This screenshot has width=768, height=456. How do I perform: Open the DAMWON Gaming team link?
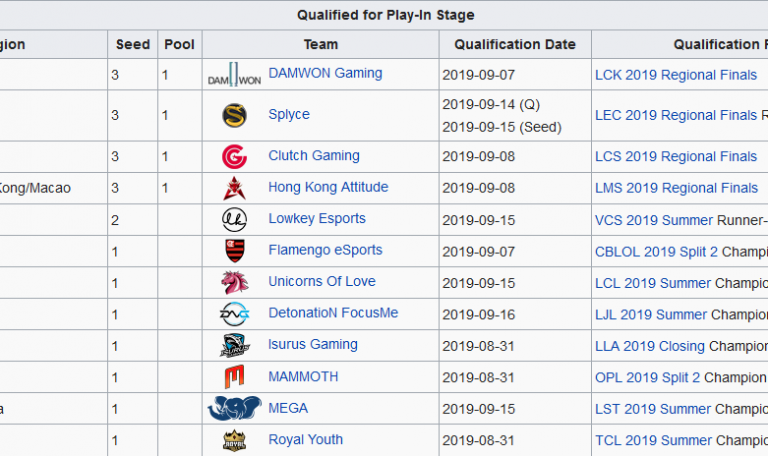pyautogui.click(x=324, y=73)
